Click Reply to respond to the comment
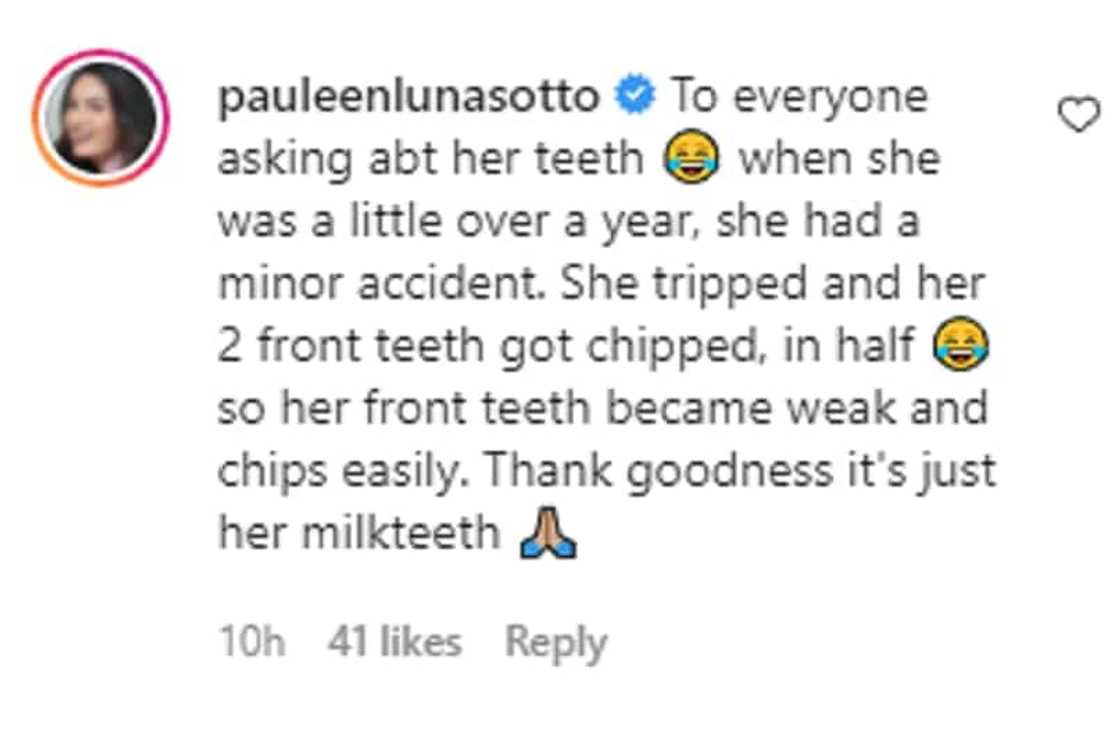Viewport: 1120px width, 745px height. click(556, 638)
